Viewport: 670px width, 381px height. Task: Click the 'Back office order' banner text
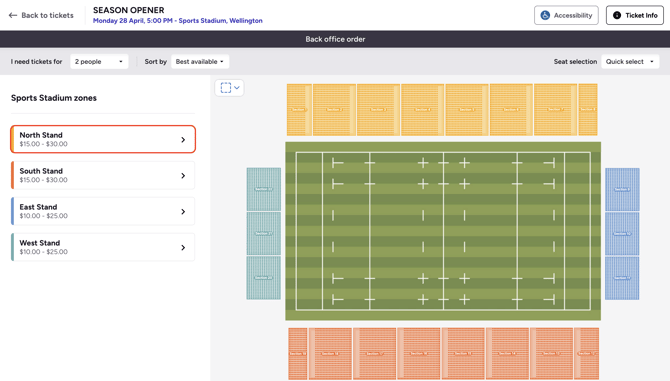335,39
